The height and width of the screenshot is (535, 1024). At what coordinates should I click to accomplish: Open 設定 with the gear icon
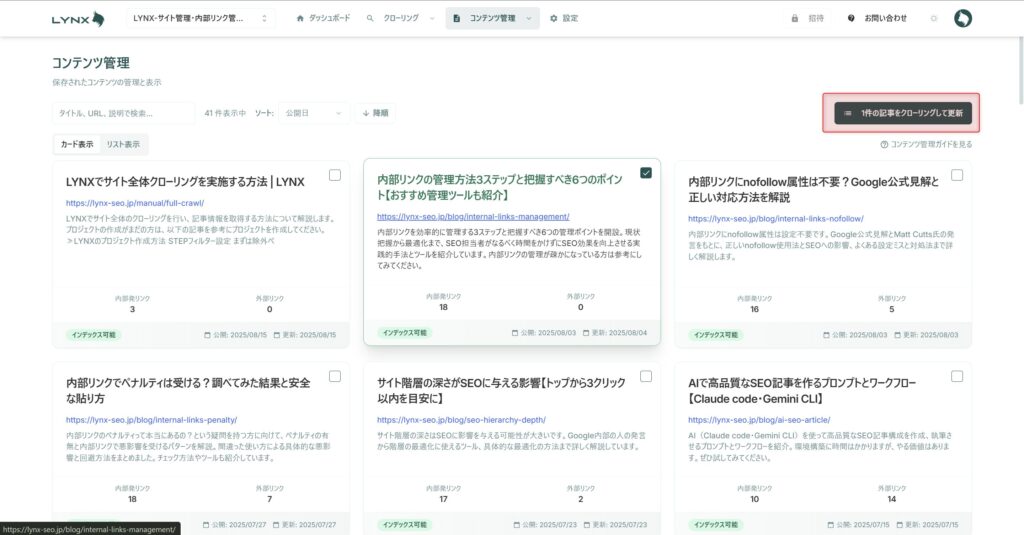[x=564, y=18]
